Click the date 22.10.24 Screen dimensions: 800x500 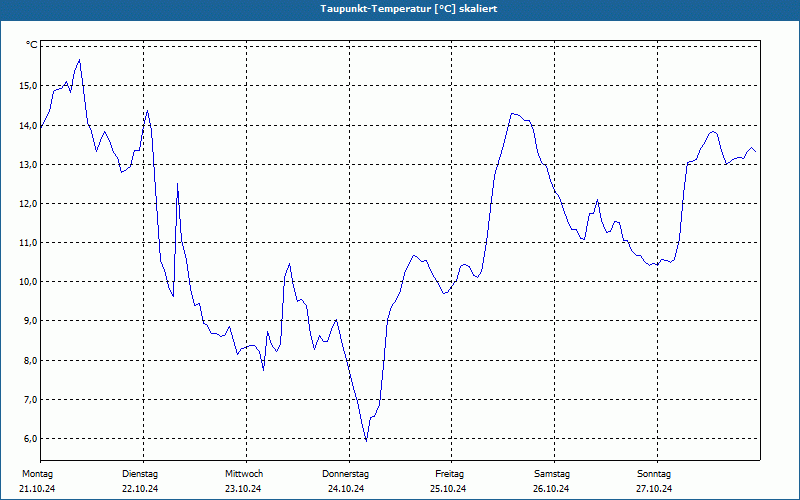(x=140, y=489)
